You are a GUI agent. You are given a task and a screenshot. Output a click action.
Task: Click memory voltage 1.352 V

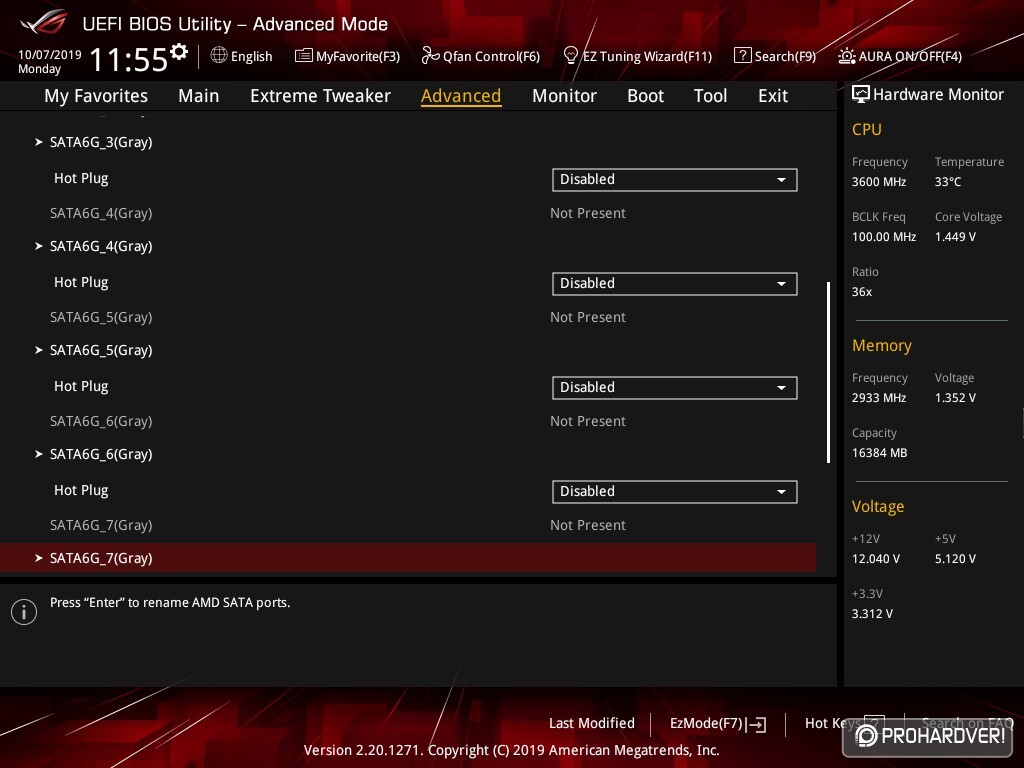click(955, 398)
